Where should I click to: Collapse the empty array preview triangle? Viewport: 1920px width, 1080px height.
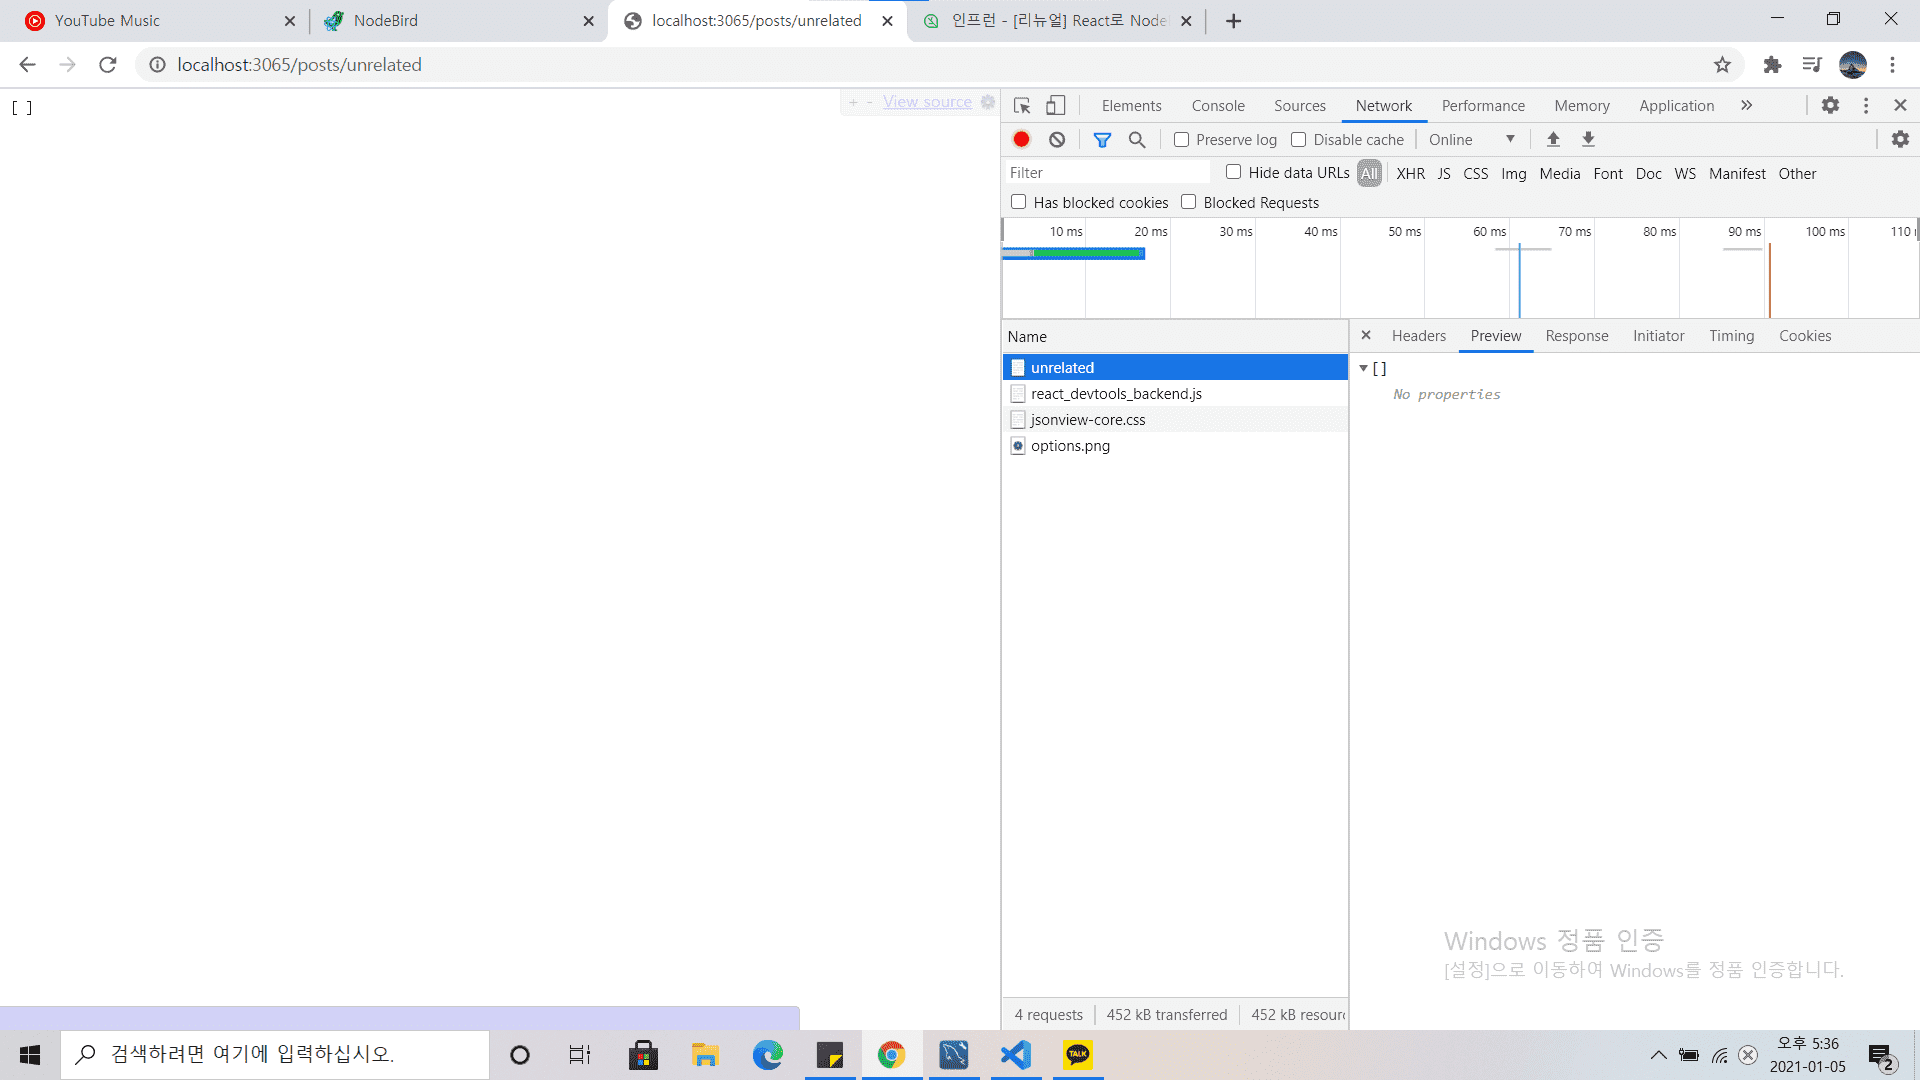pyautogui.click(x=1363, y=369)
